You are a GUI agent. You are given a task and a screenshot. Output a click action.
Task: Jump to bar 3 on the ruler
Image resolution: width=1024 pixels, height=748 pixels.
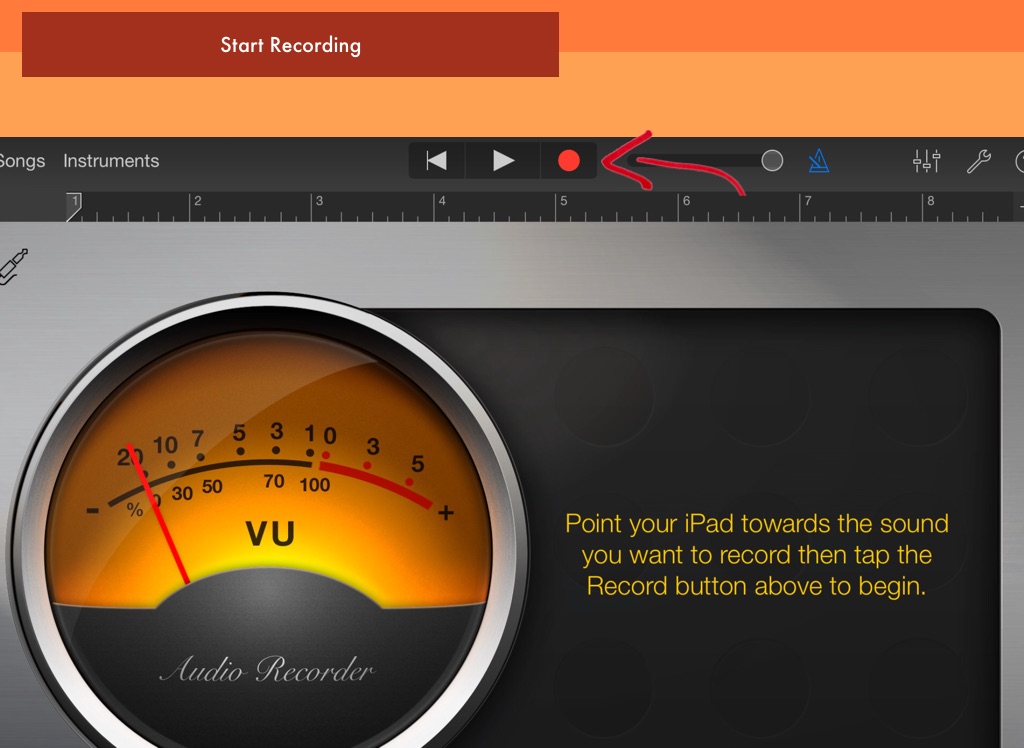(319, 206)
